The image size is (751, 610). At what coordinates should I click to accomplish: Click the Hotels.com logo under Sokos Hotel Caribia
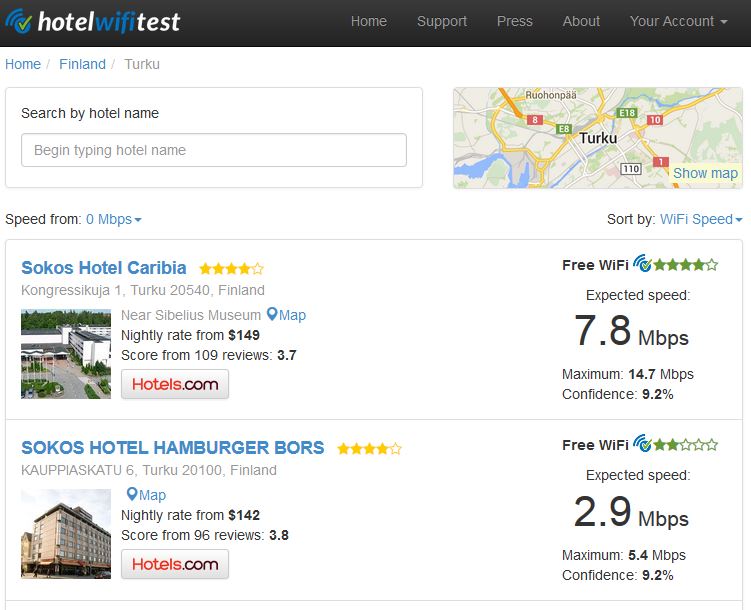tap(175, 384)
